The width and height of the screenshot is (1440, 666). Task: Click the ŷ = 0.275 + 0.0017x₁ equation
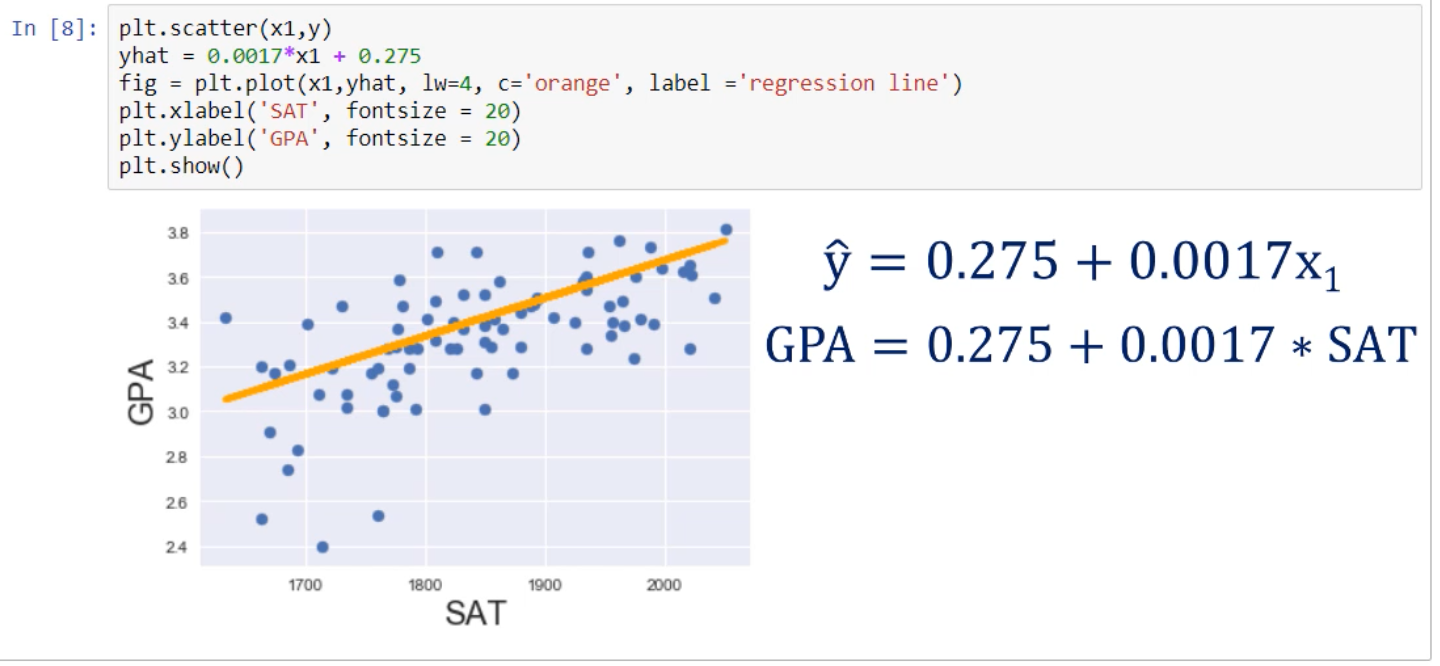[1081, 263]
